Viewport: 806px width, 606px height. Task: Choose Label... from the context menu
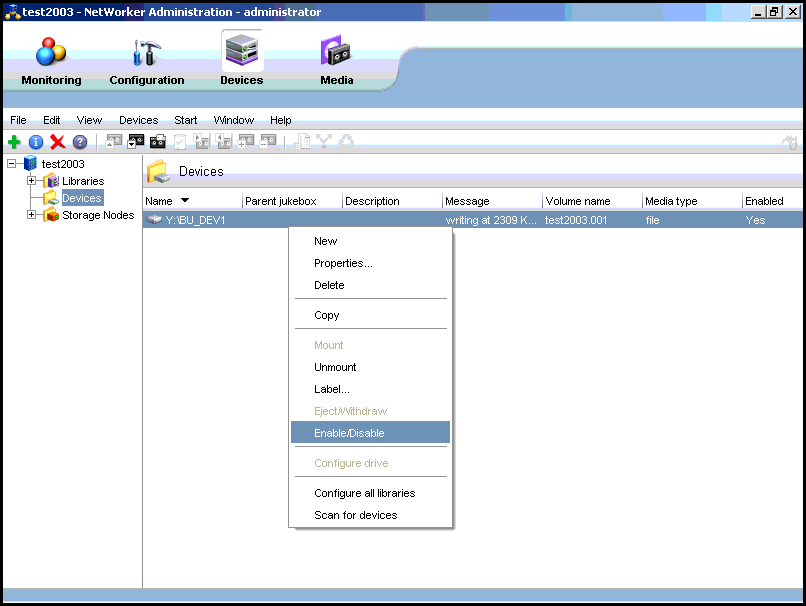(x=370, y=389)
